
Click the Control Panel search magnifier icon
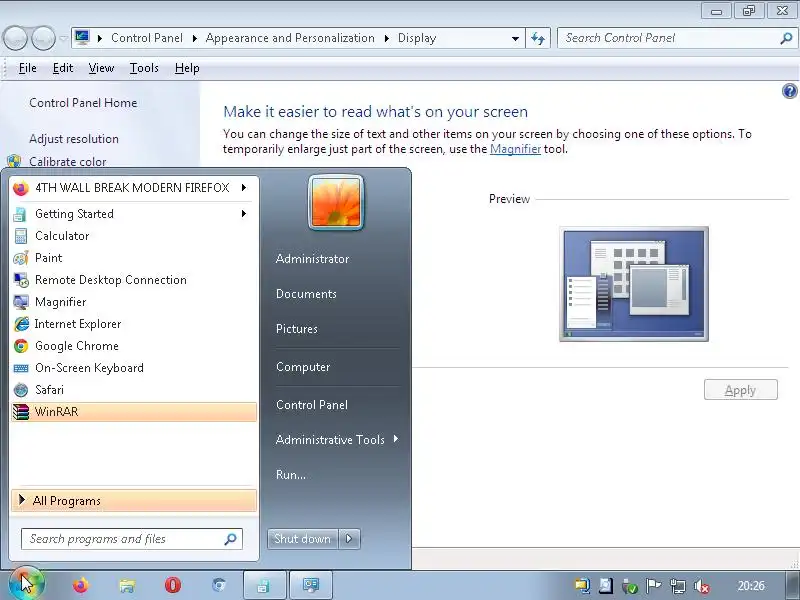pos(786,38)
